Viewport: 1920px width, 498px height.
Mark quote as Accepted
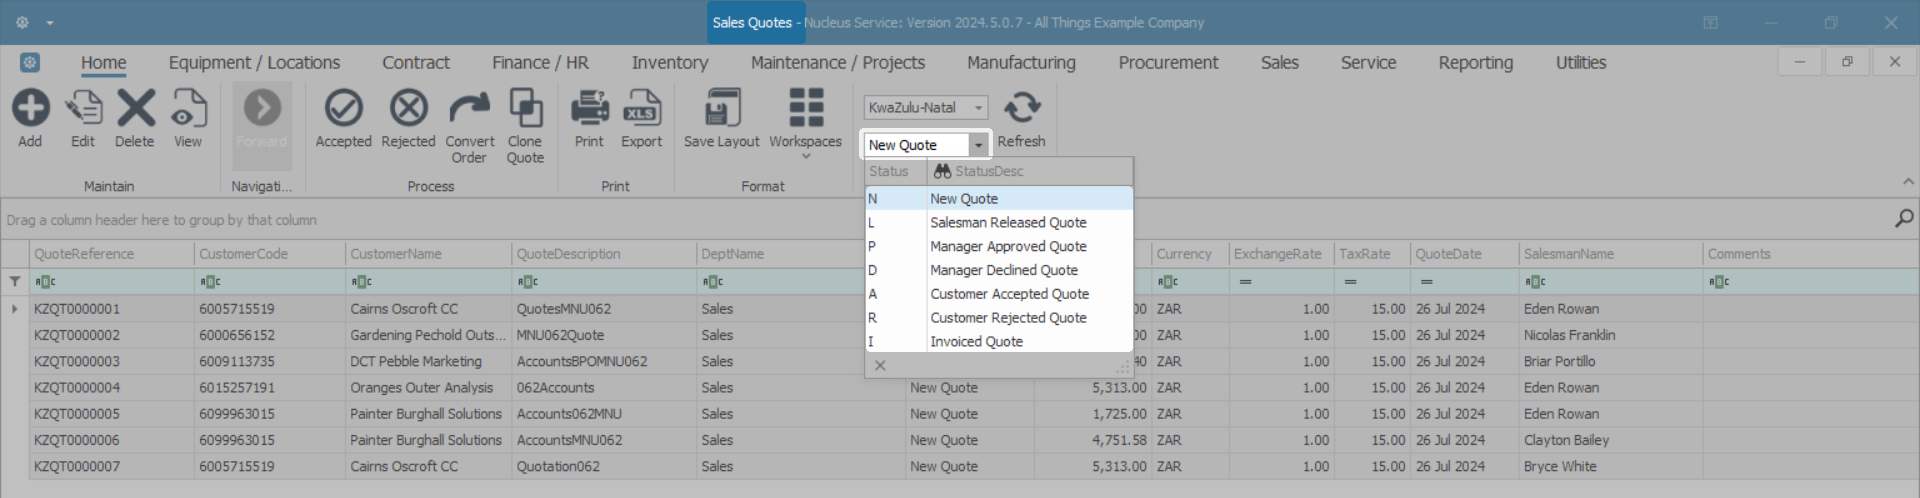pyautogui.click(x=343, y=108)
